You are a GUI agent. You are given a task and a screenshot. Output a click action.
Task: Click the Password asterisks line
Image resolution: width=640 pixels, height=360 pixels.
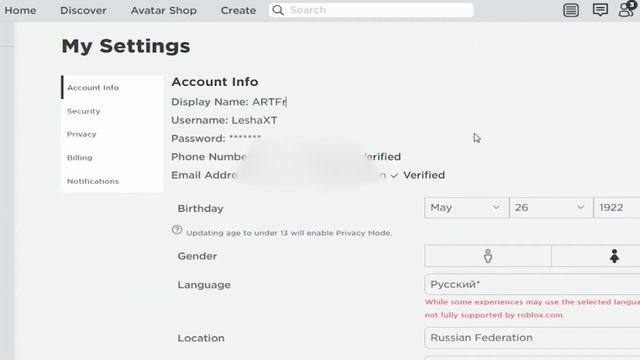pos(216,138)
